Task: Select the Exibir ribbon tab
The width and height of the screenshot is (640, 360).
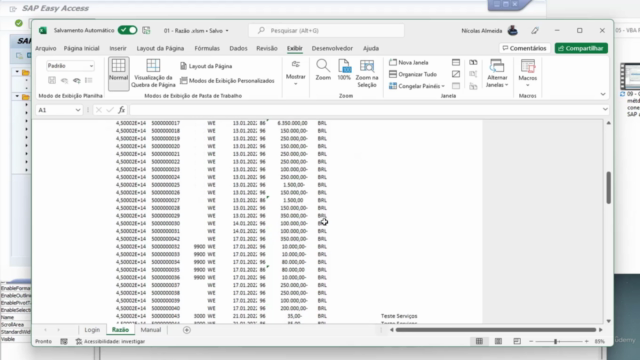Action: (295, 48)
